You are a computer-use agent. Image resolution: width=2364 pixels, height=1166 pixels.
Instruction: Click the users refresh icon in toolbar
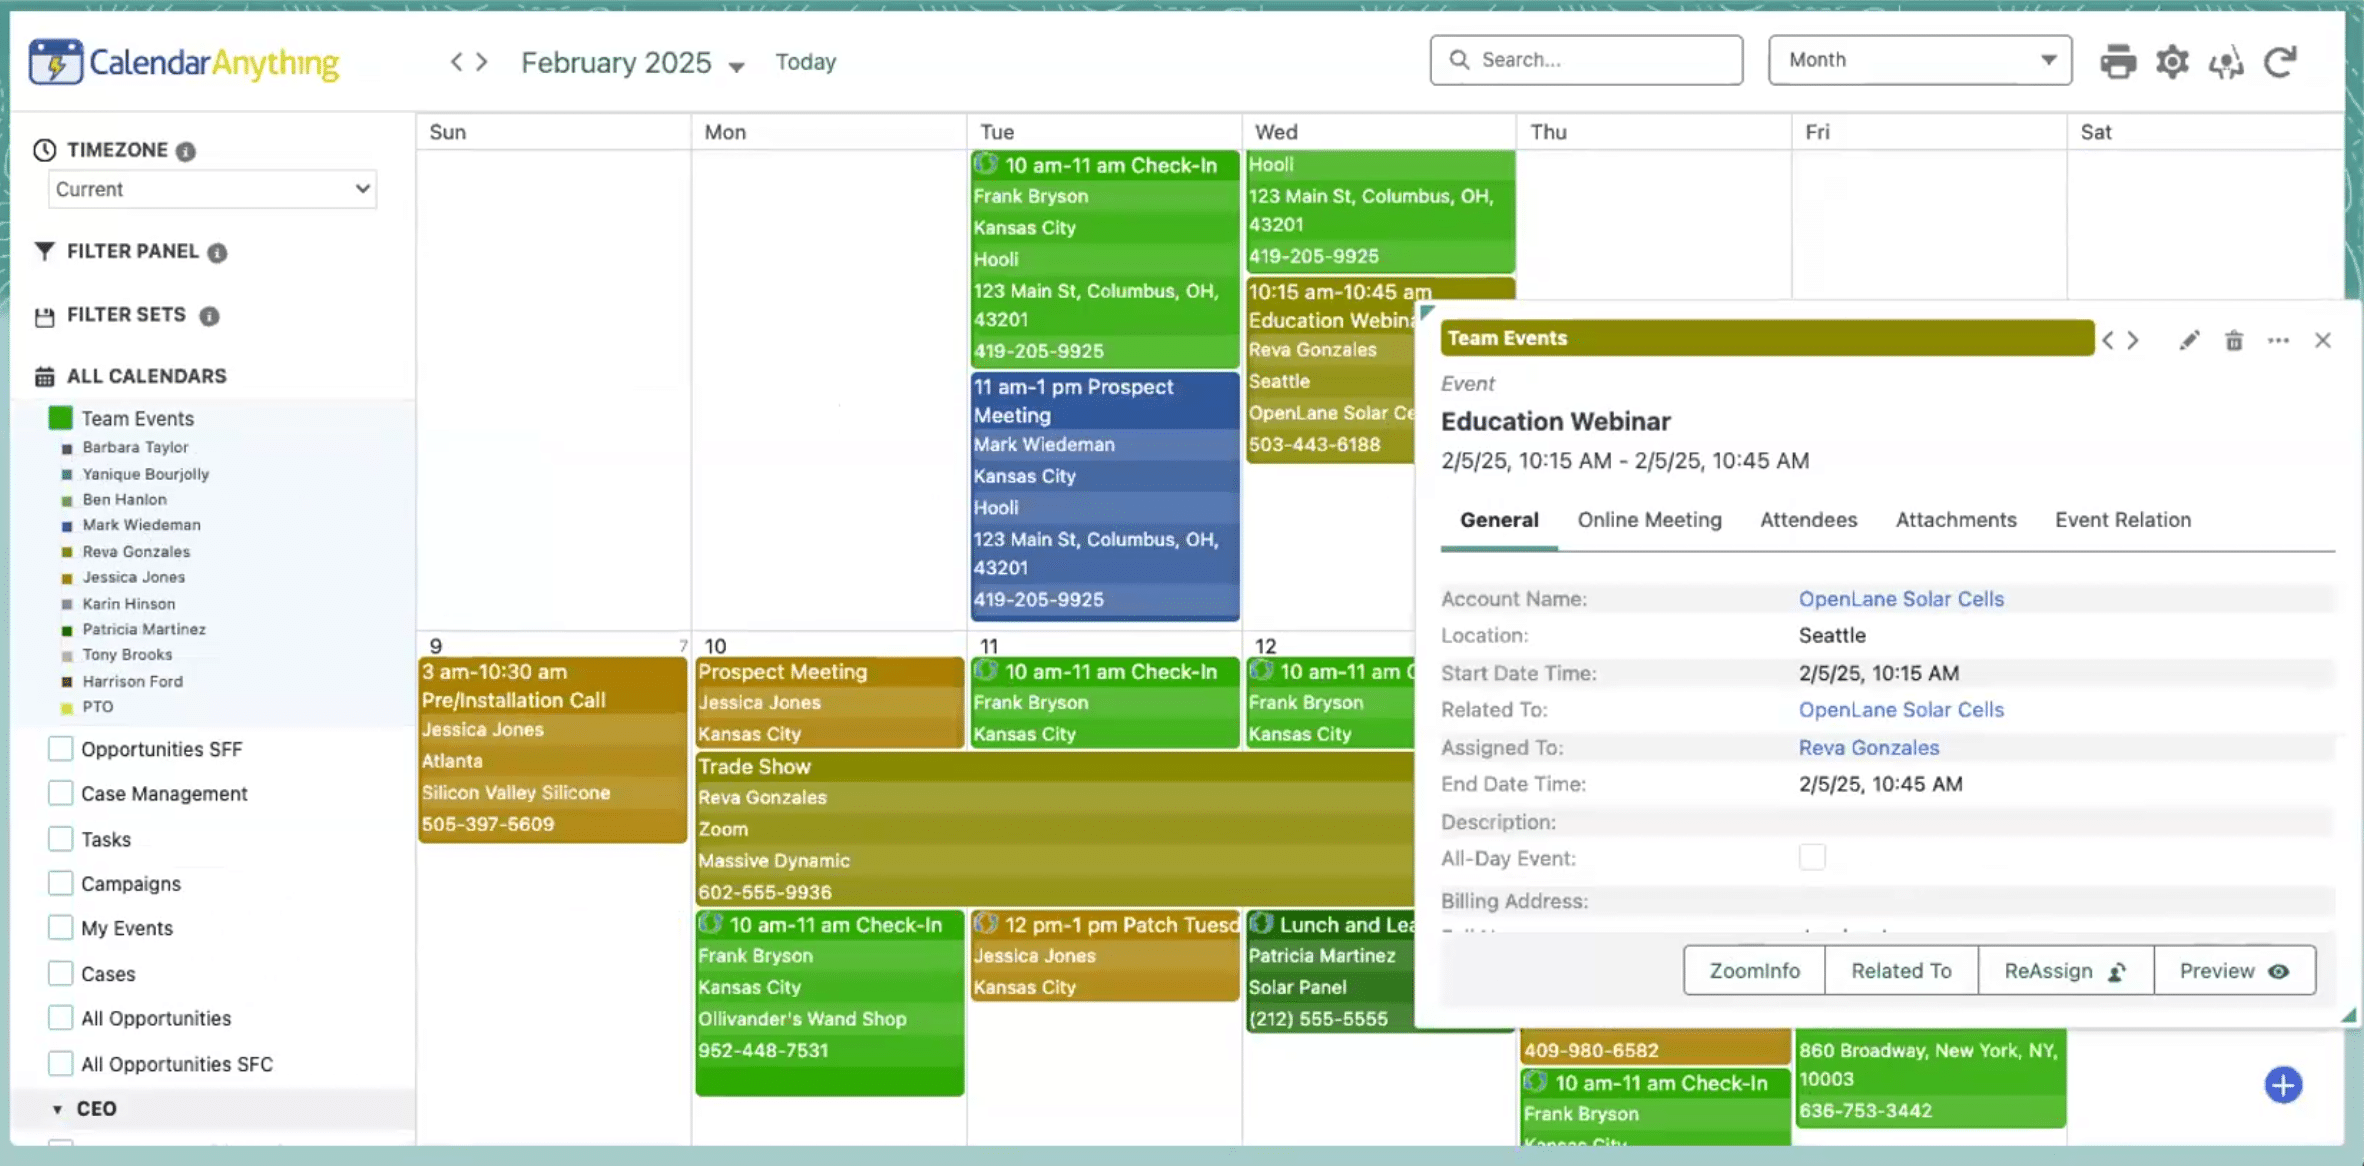2226,63
